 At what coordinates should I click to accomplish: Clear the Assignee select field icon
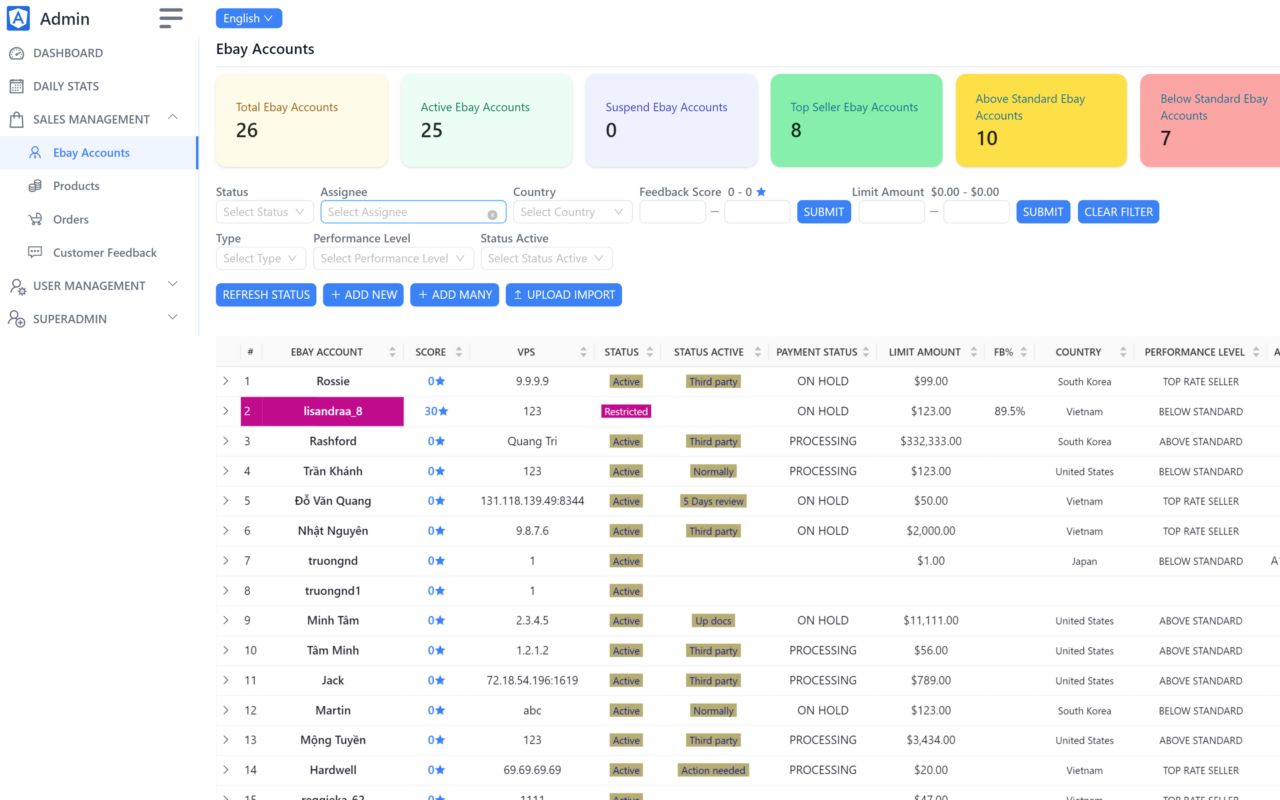pos(492,214)
